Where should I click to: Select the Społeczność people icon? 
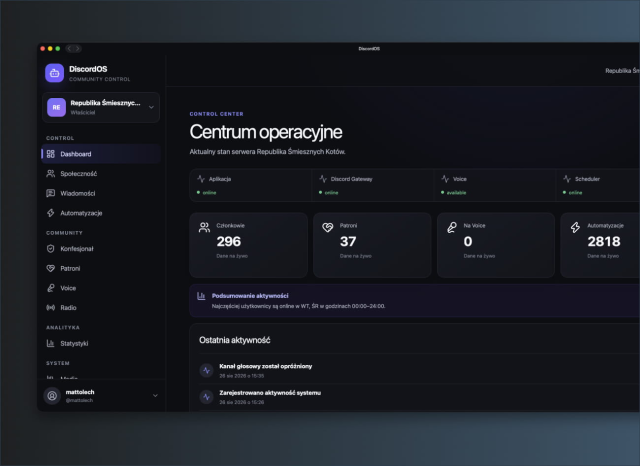51,173
